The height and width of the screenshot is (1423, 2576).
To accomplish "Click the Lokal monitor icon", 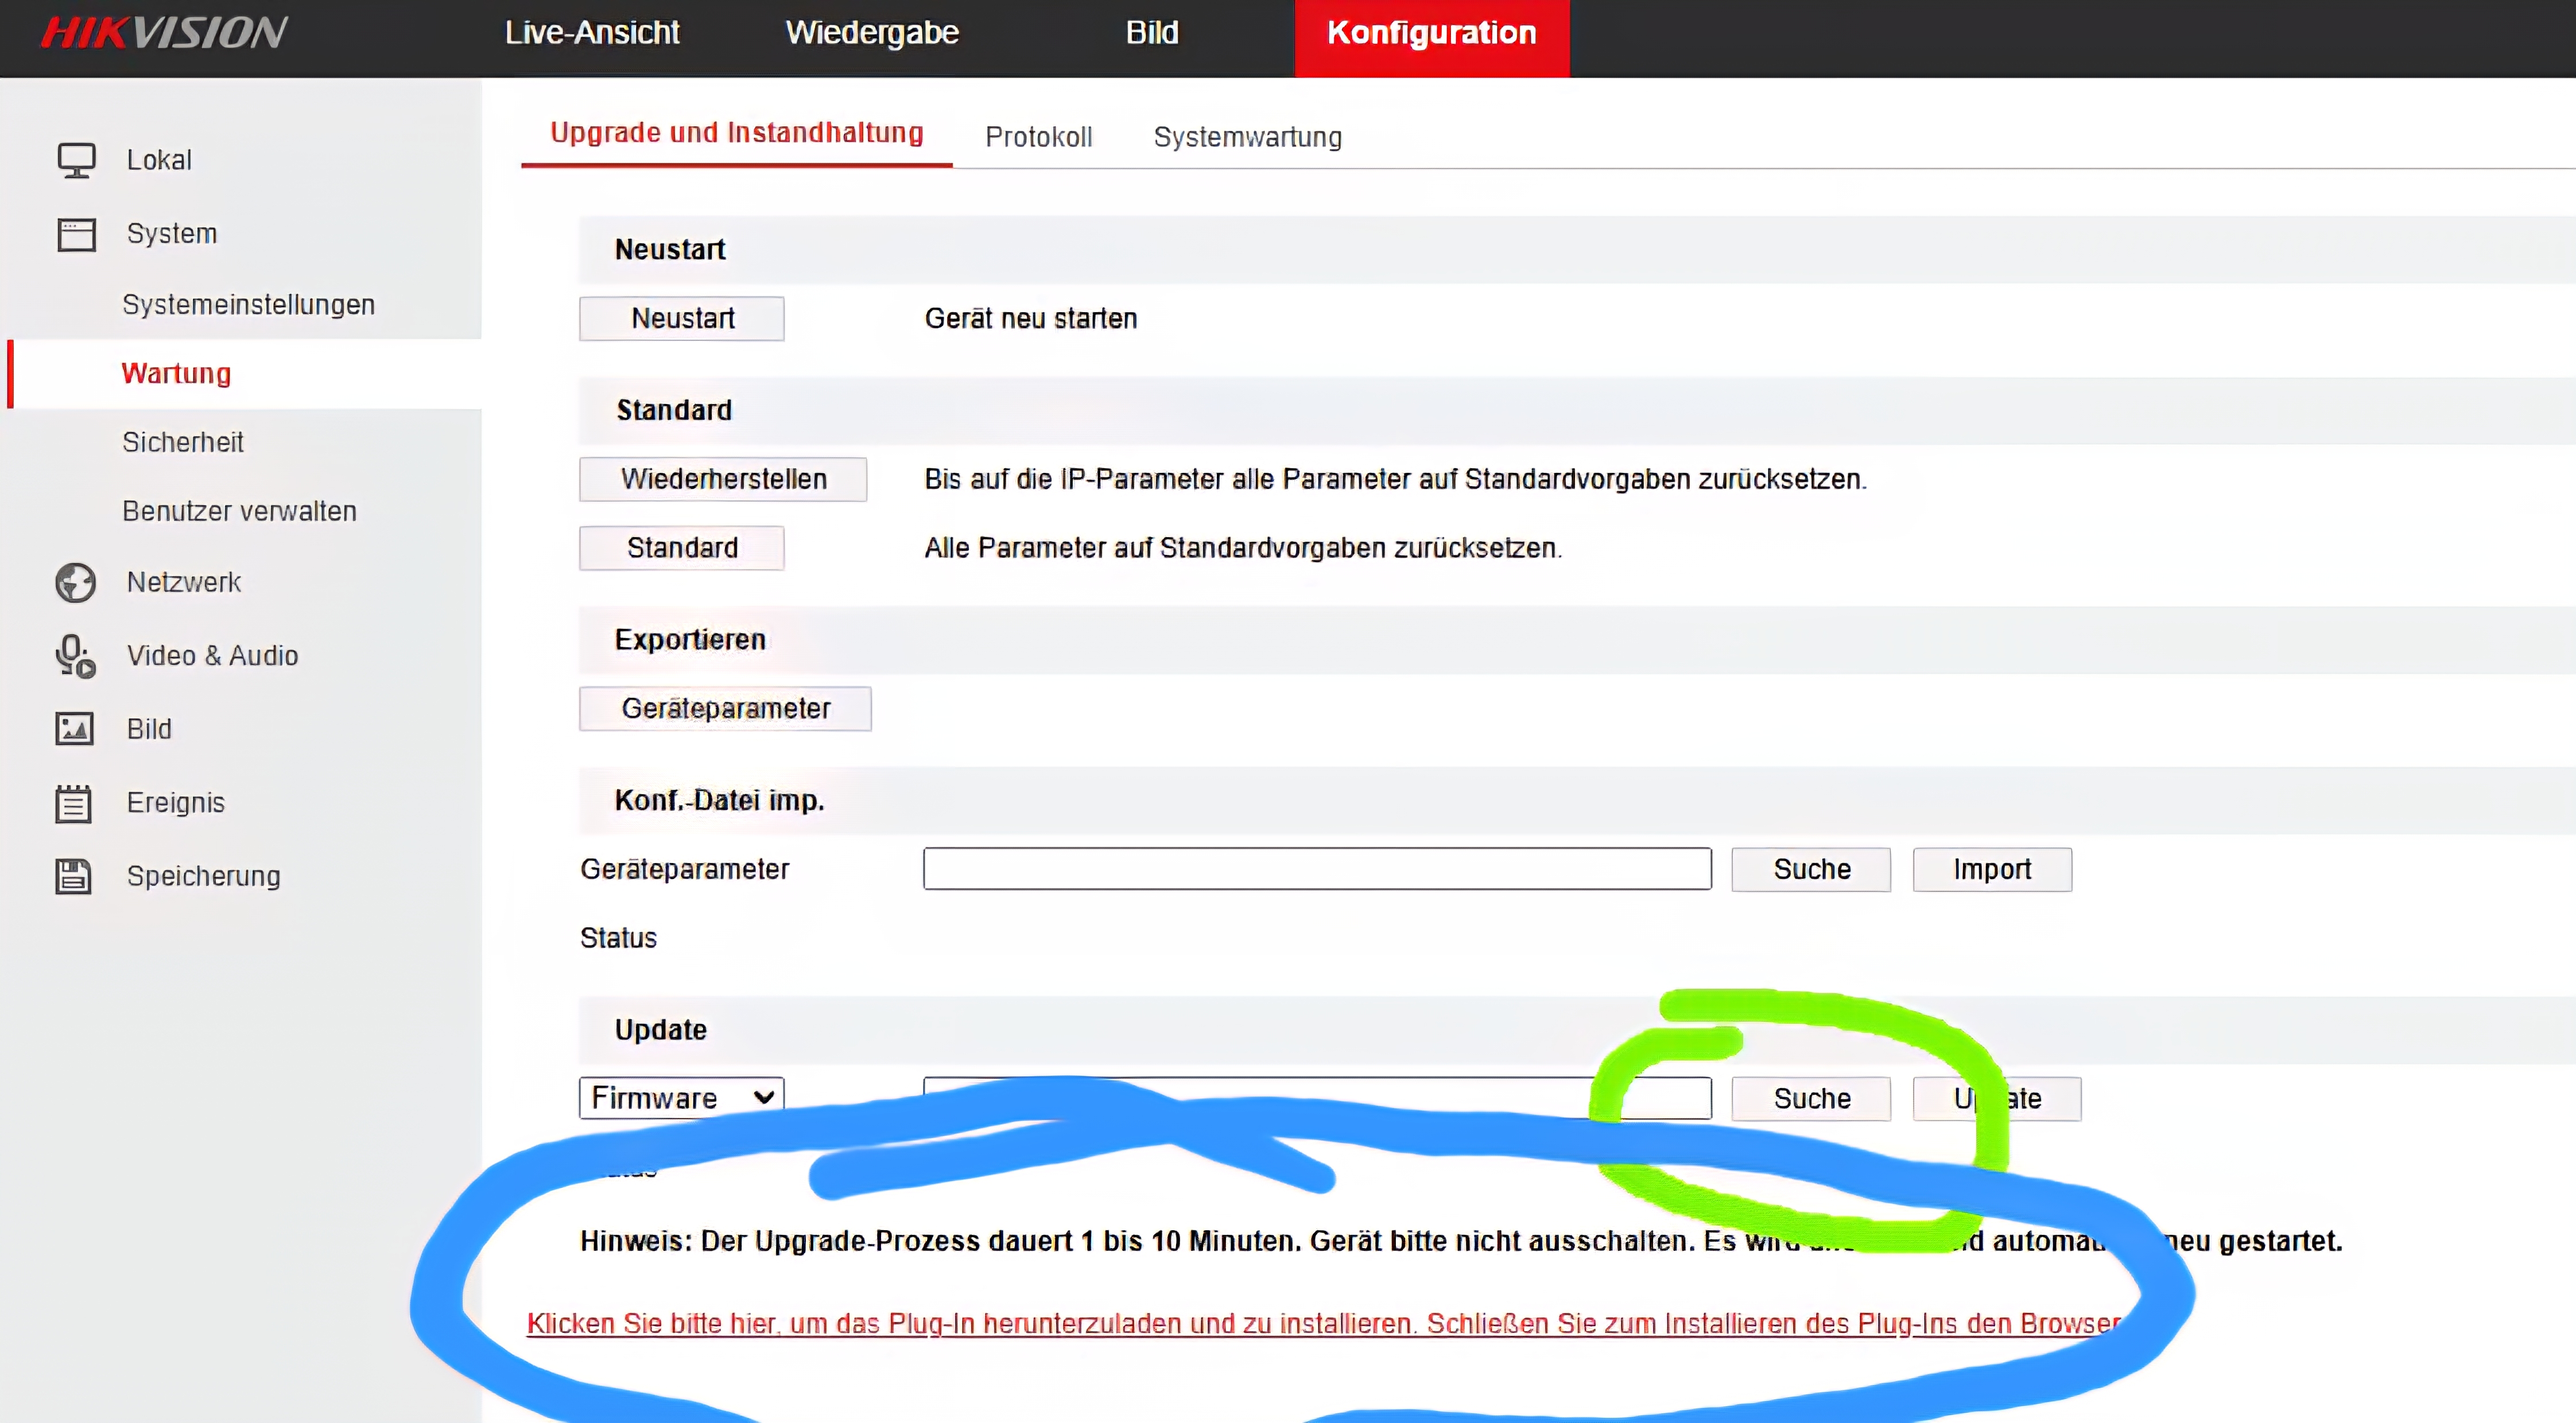I will coord(76,160).
